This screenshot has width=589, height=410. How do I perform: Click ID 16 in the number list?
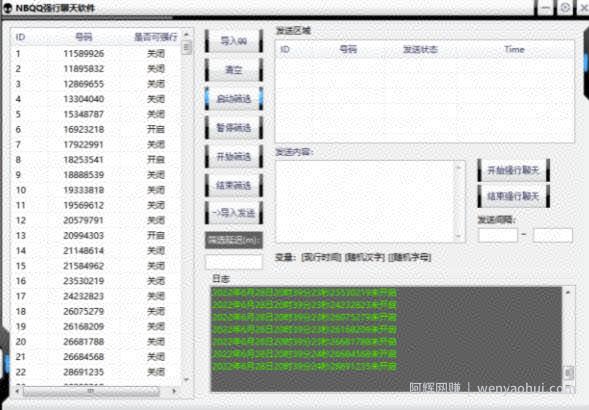pos(21,281)
